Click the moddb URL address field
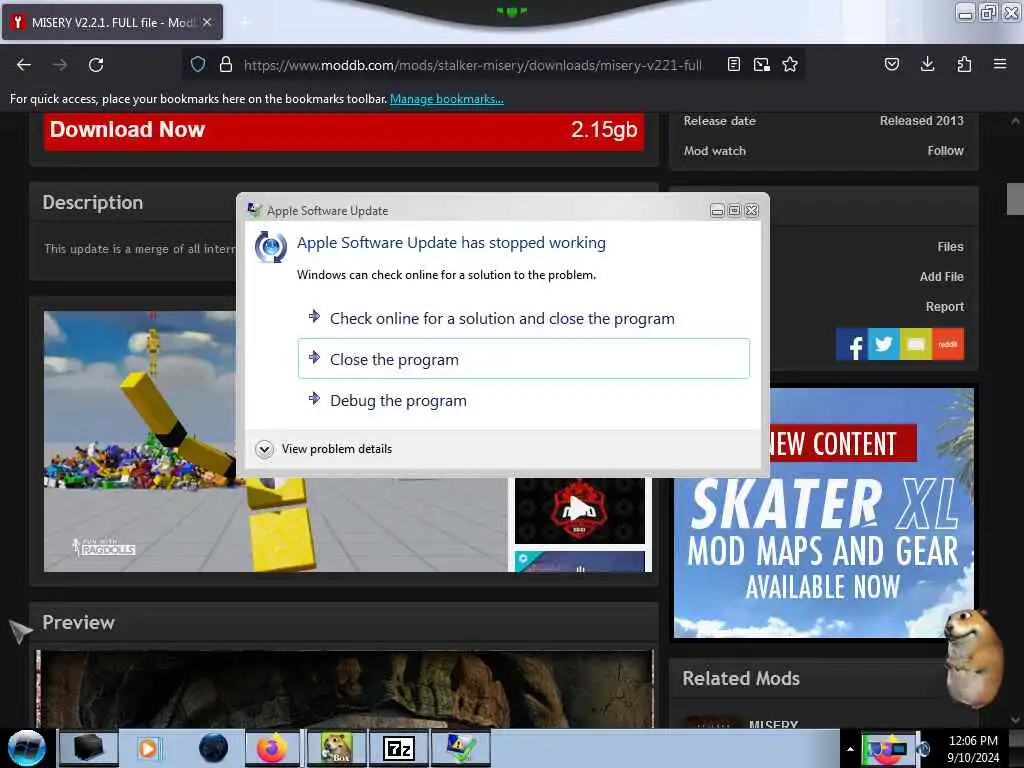This screenshot has height=768, width=1024. pos(473,65)
